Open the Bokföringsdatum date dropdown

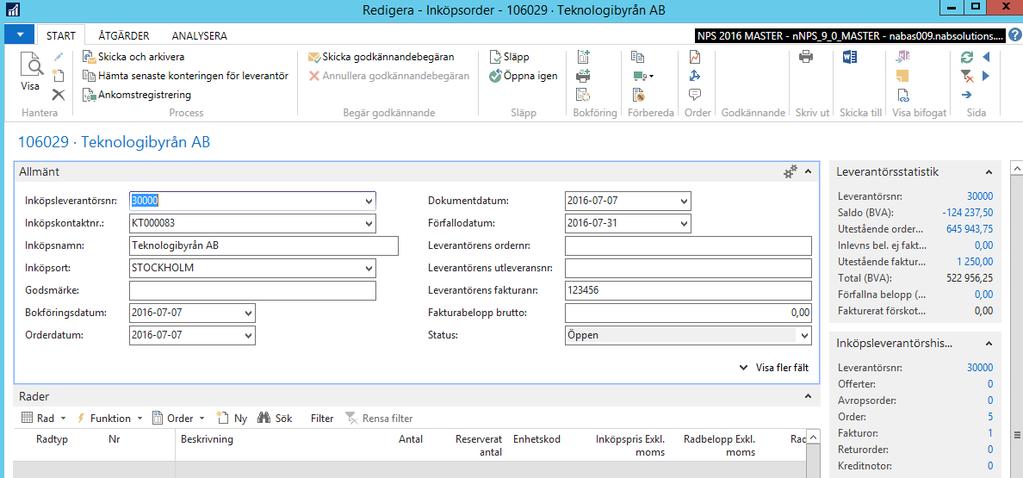point(248,313)
